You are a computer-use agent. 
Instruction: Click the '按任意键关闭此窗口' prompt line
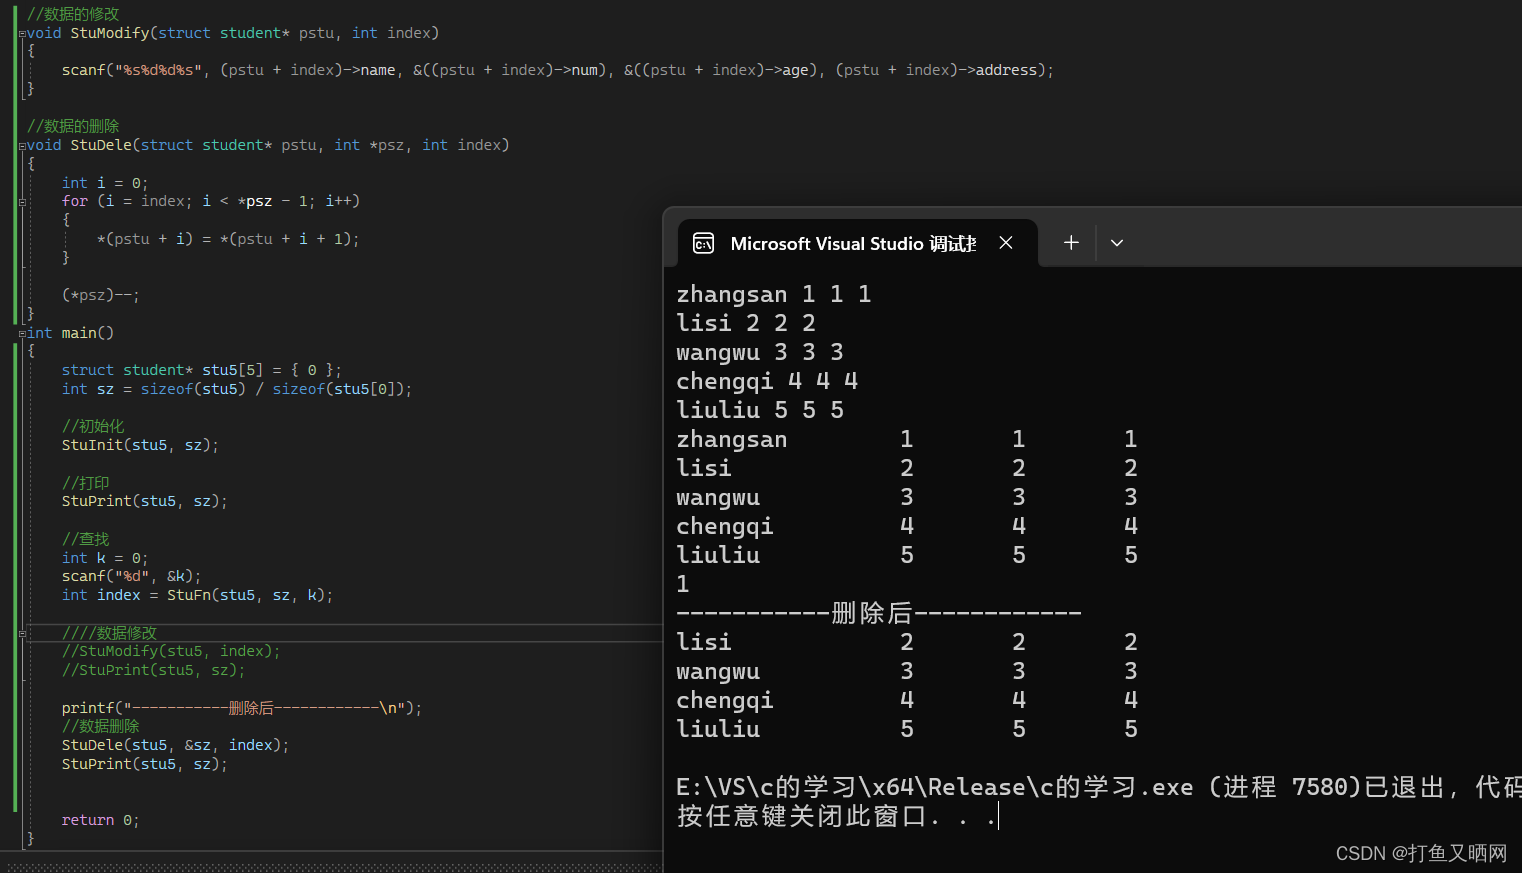pyautogui.click(x=836, y=817)
